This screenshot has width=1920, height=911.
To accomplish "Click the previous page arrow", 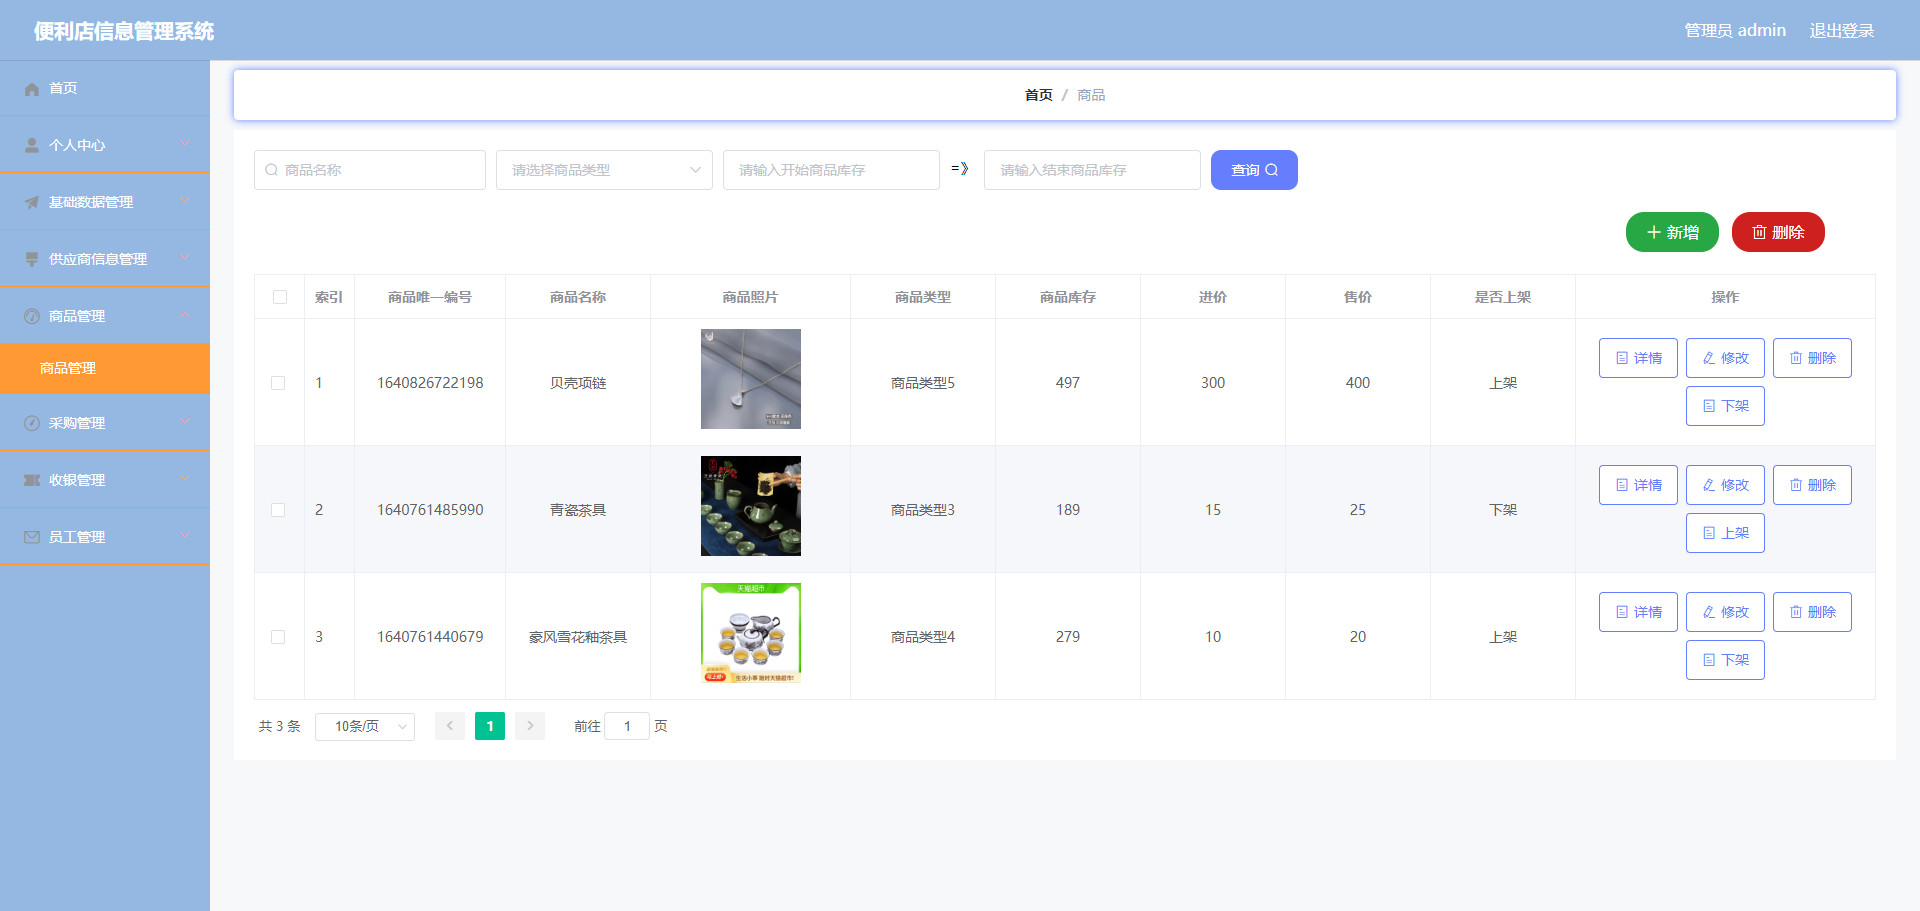I will coord(450,726).
